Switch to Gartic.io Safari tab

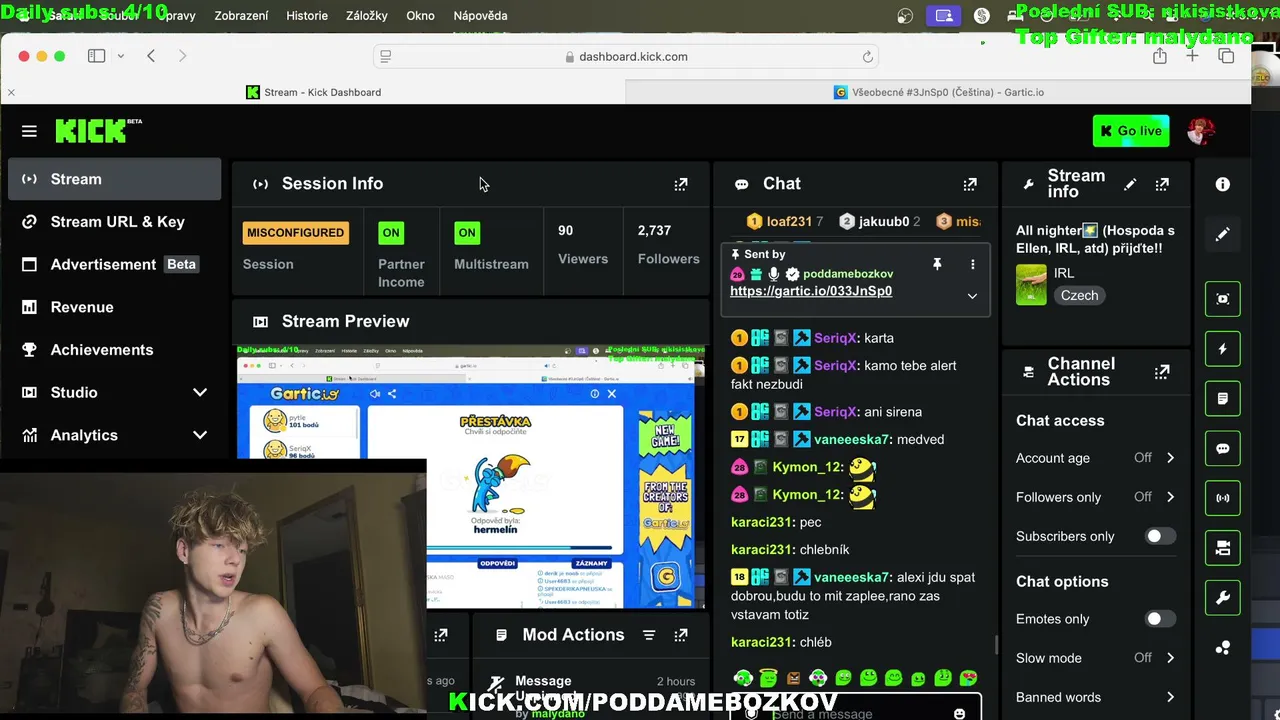938,92
